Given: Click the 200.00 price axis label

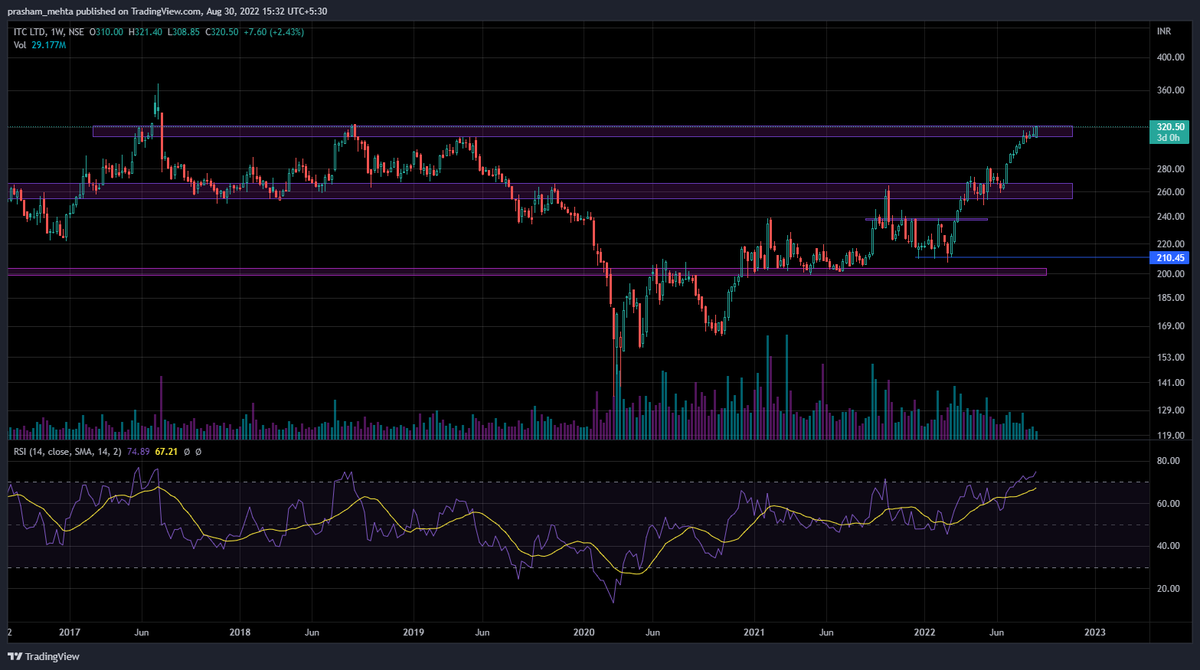Looking at the screenshot, I should 1170,273.
